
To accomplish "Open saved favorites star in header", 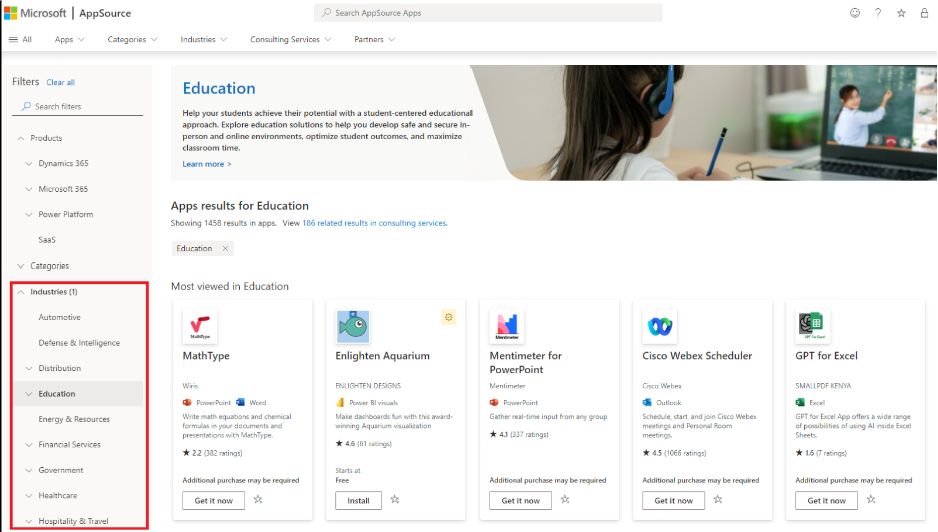I will [901, 13].
